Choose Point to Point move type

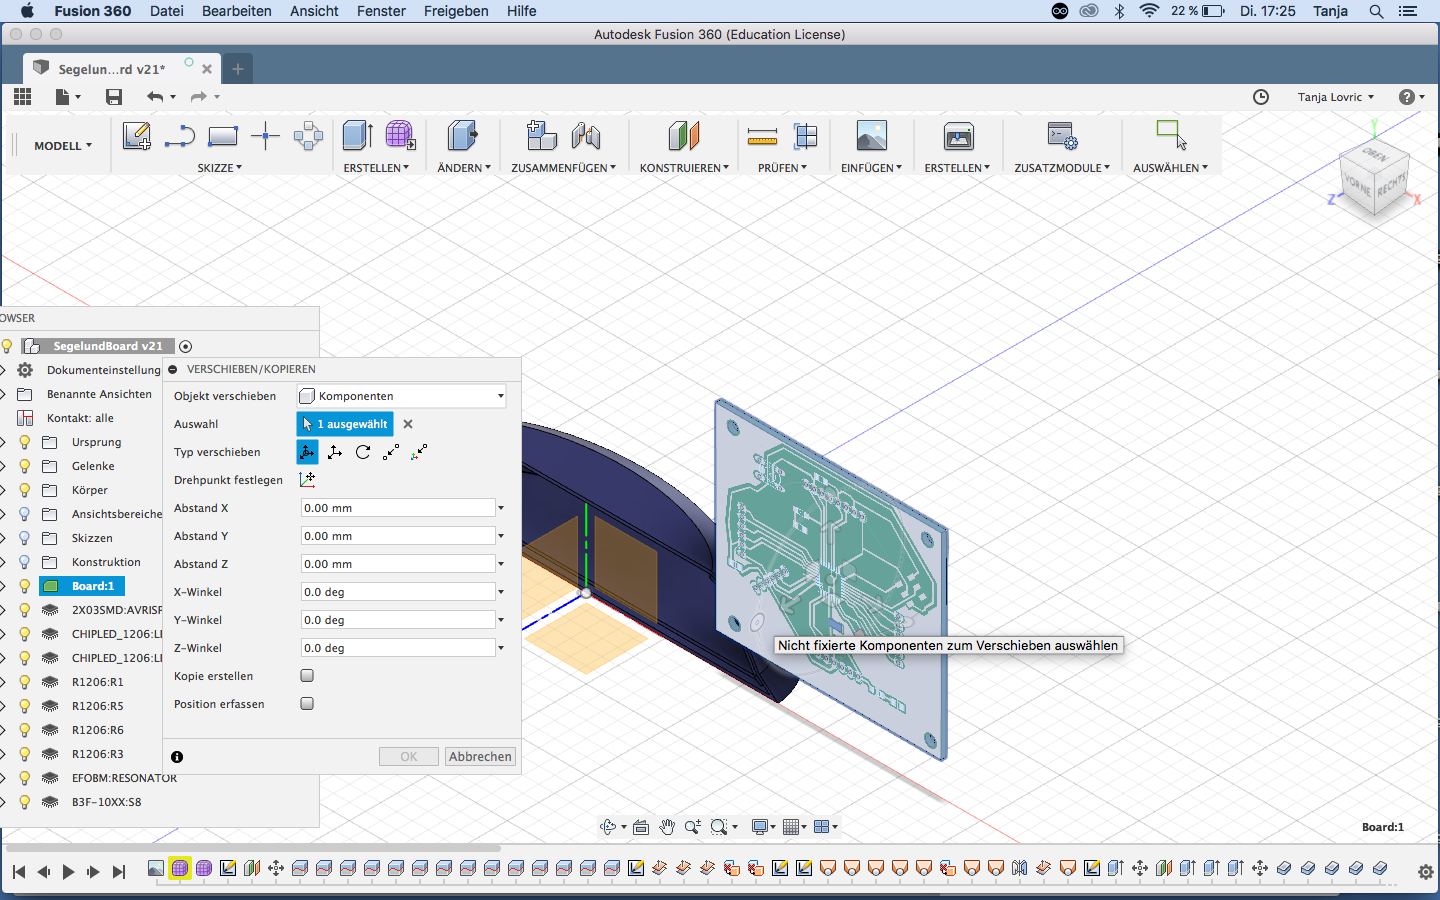391,452
